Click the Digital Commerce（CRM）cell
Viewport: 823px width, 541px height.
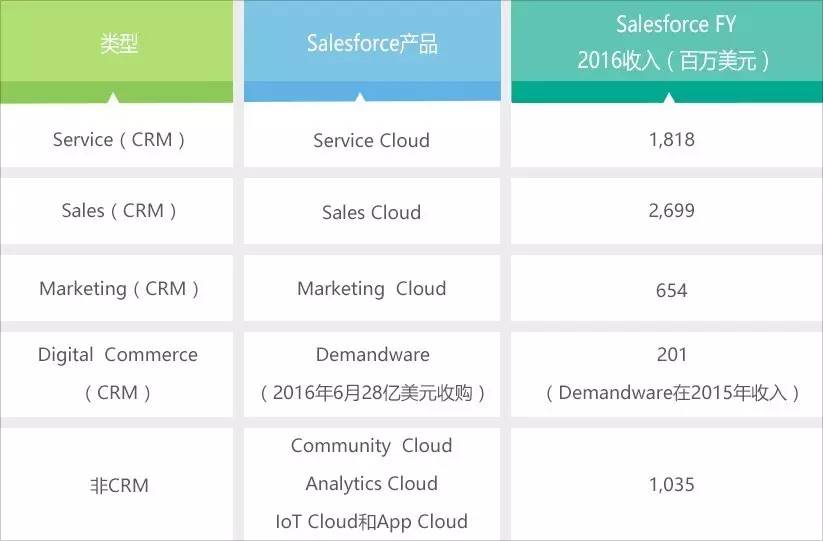click(118, 372)
